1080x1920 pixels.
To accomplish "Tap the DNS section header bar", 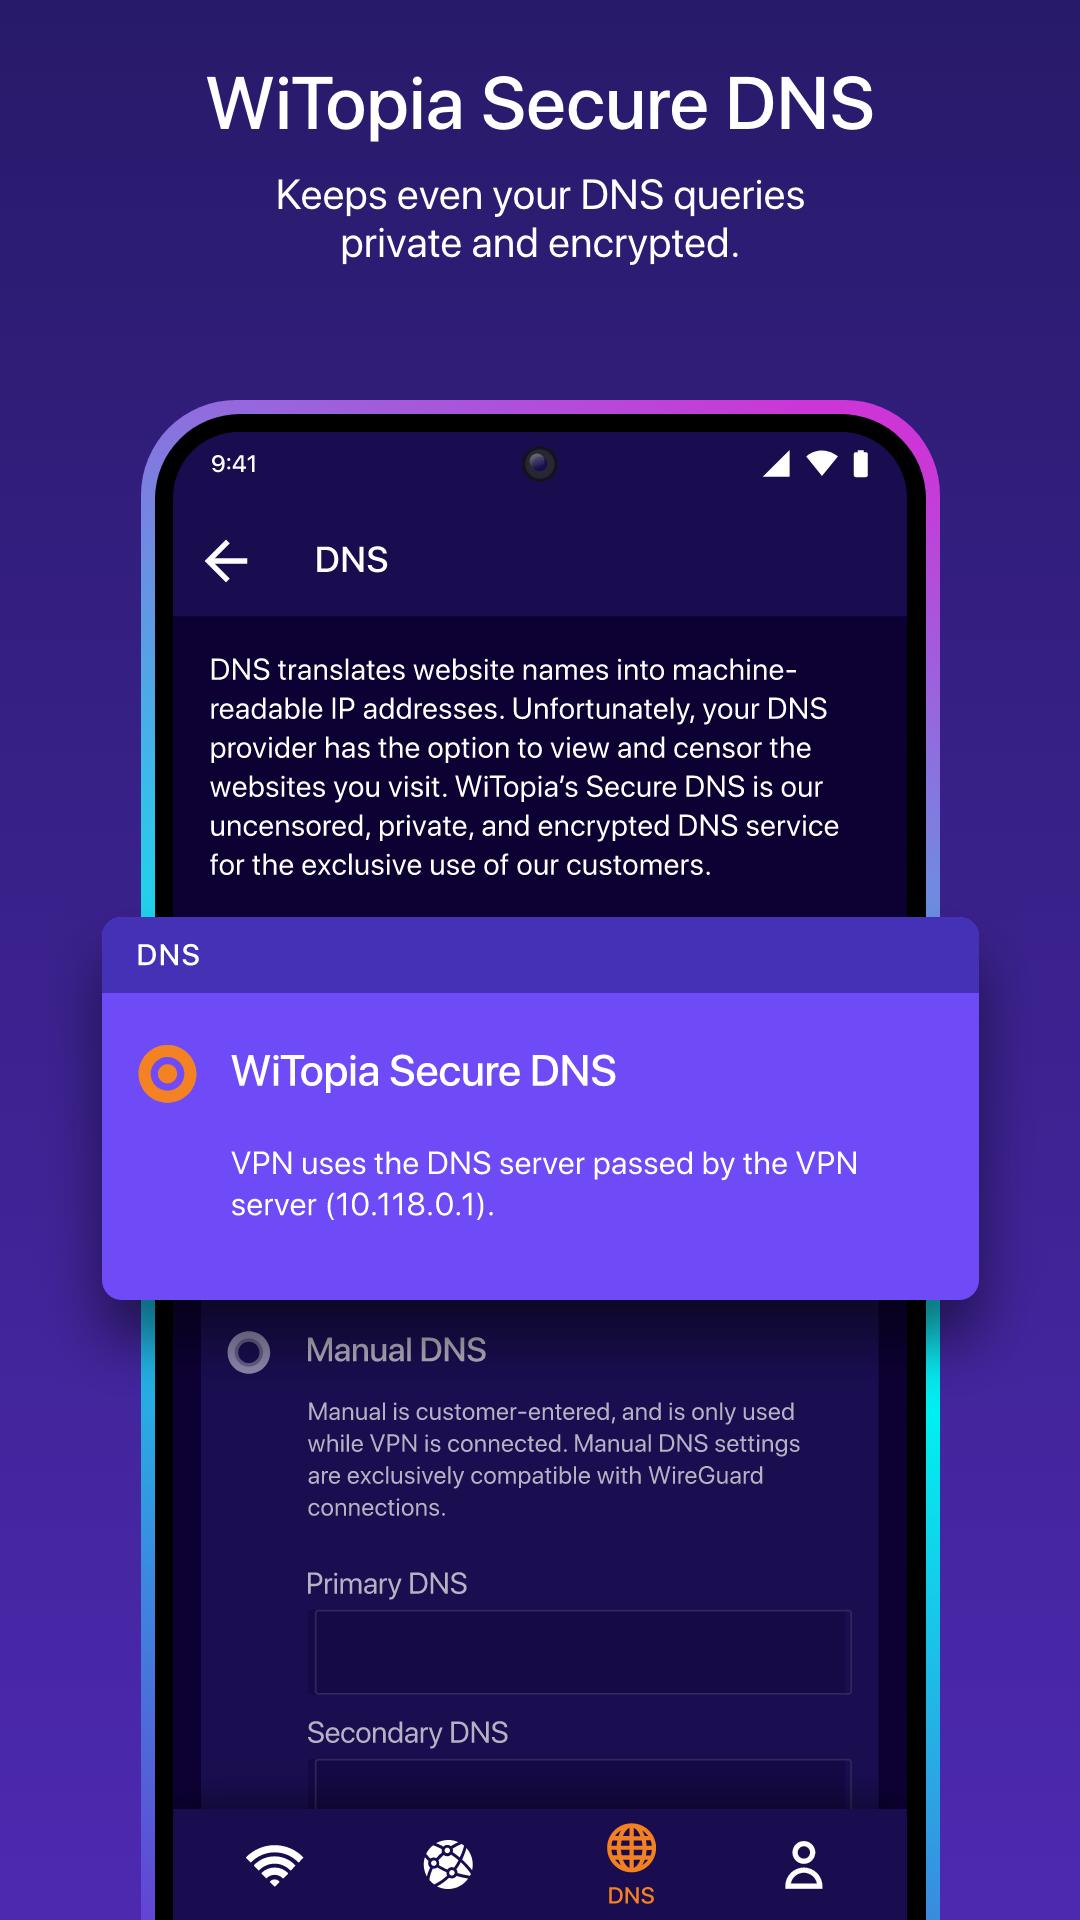I will (x=540, y=955).
